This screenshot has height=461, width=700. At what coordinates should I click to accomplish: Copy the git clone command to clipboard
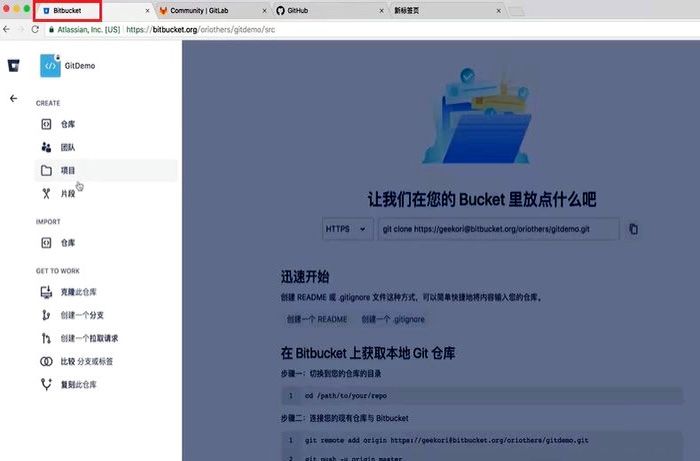633,229
